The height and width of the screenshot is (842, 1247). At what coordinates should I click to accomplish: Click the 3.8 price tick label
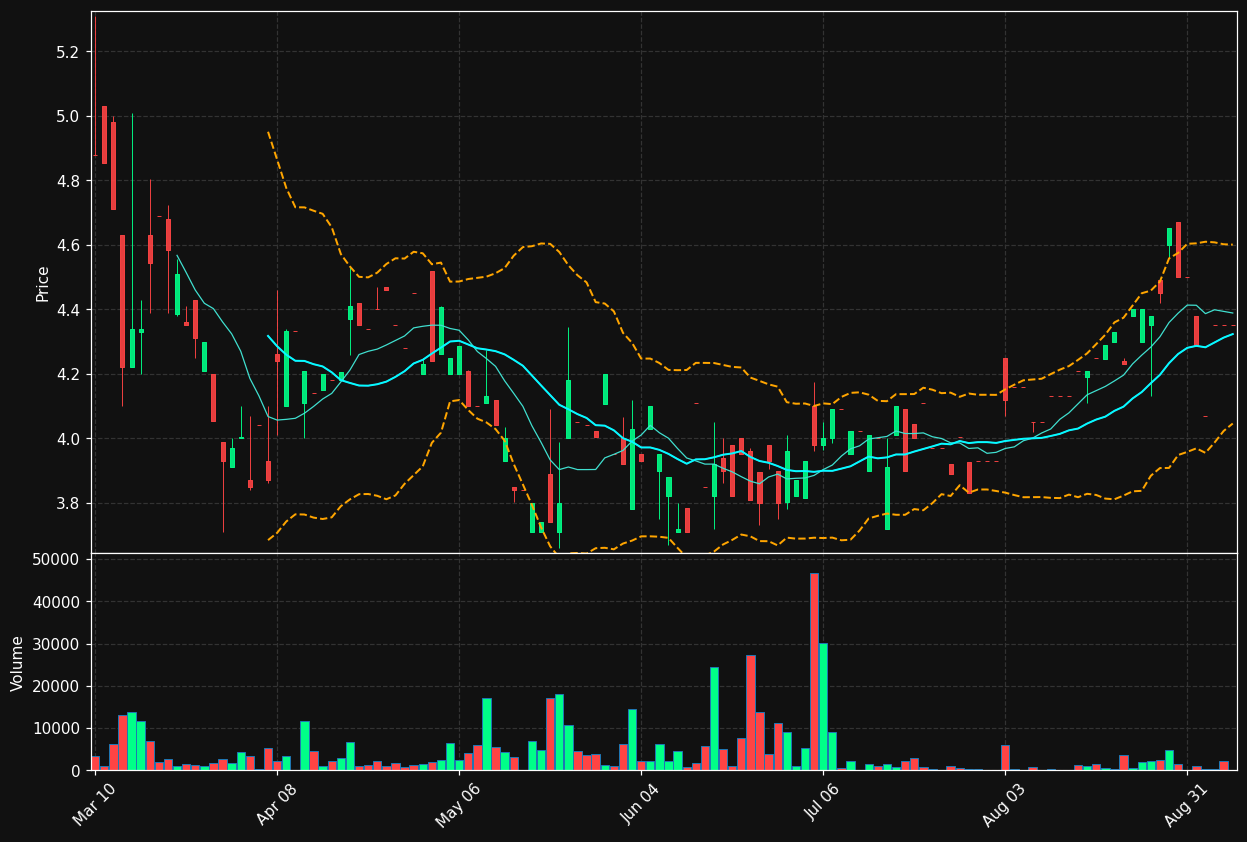click(x=67, y=503)
